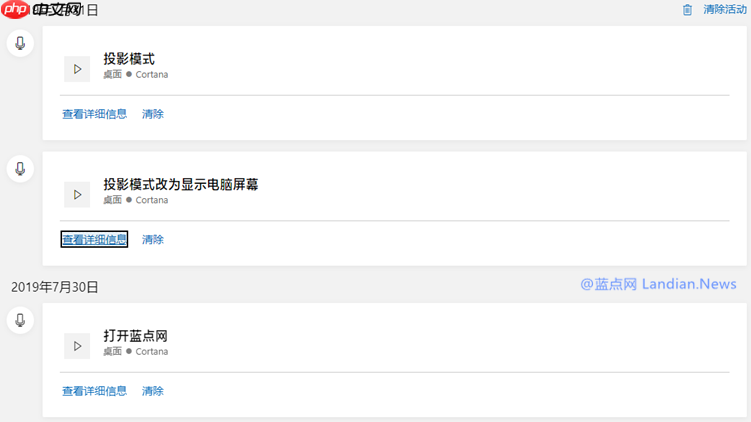
Task: Play the 投影模式改为显示电脑屏幕 recording
Action: point(77,194)
